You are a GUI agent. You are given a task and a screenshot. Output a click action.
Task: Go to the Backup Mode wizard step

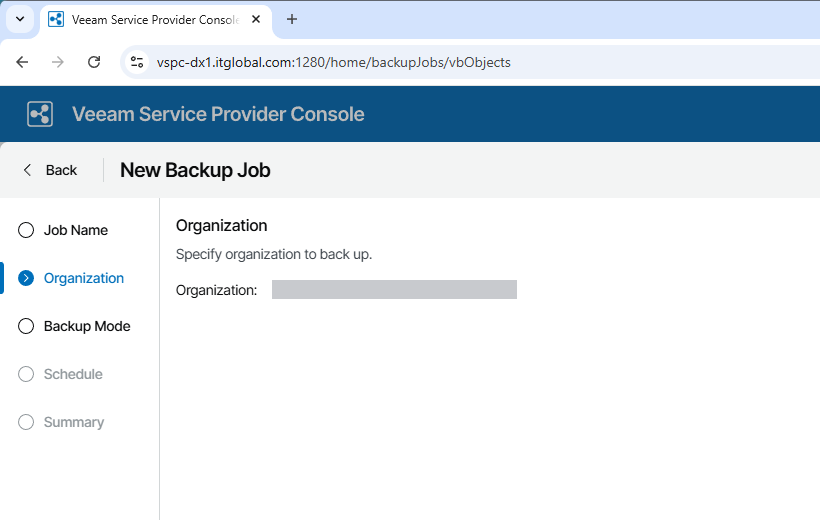pos(87,326)
